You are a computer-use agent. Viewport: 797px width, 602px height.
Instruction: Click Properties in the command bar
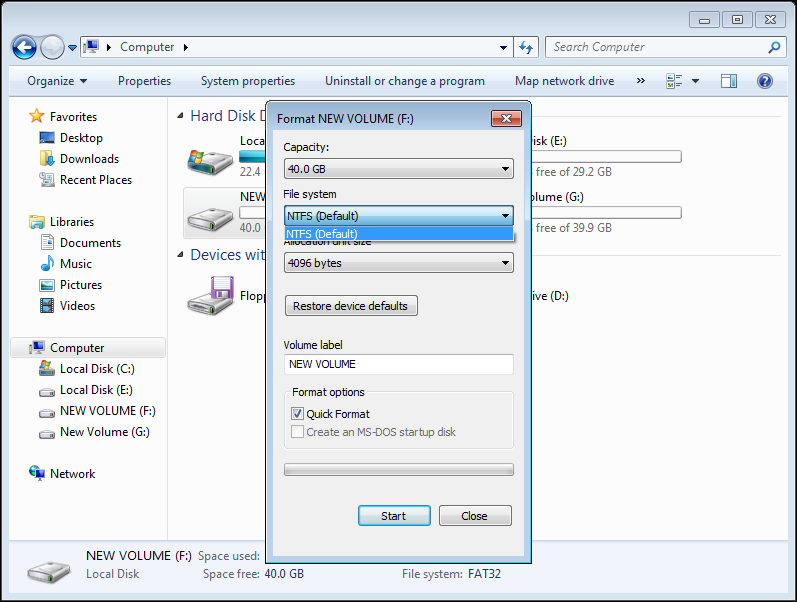click(144, 81)
